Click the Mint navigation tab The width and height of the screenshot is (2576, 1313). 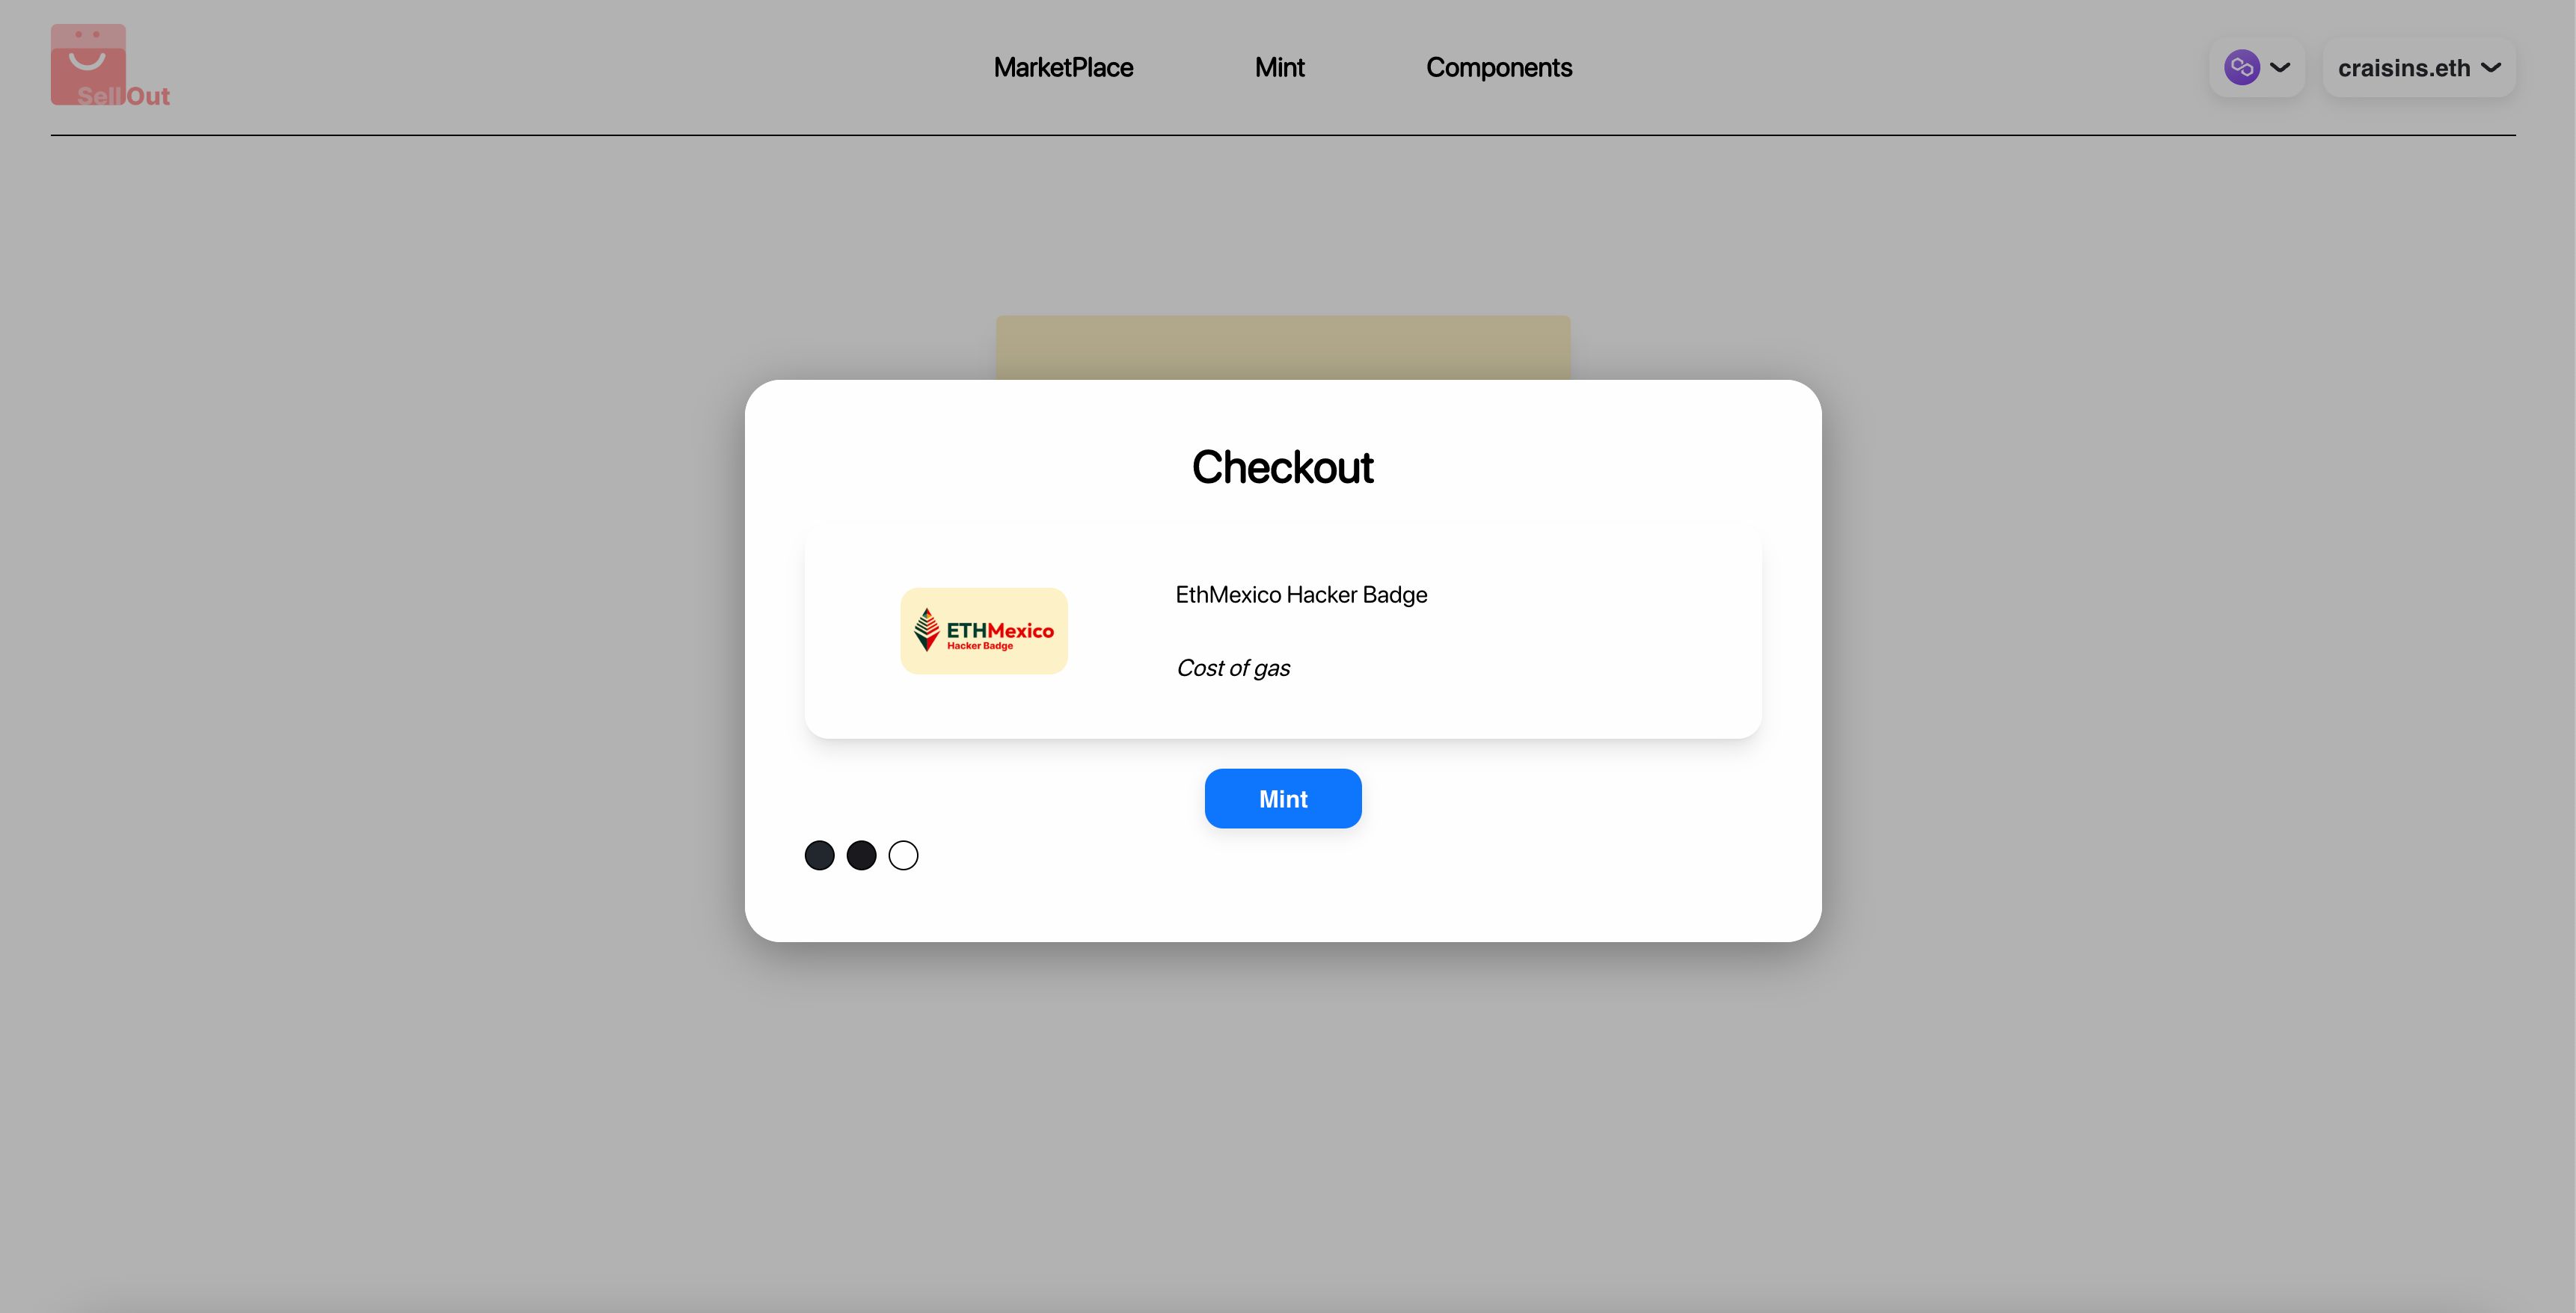[1278, 67]
